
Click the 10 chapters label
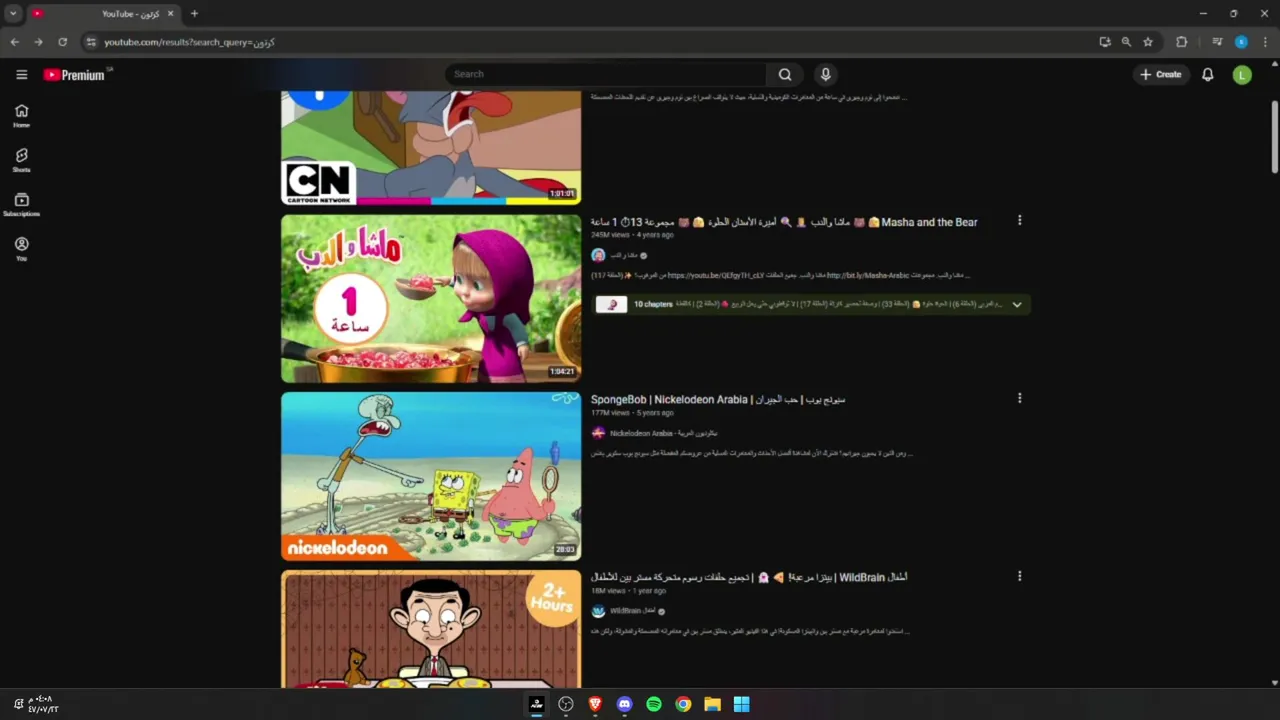tap(653, 304)
